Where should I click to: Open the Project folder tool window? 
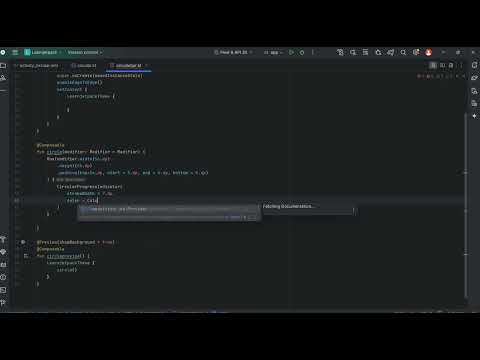[x=3, y=66]
